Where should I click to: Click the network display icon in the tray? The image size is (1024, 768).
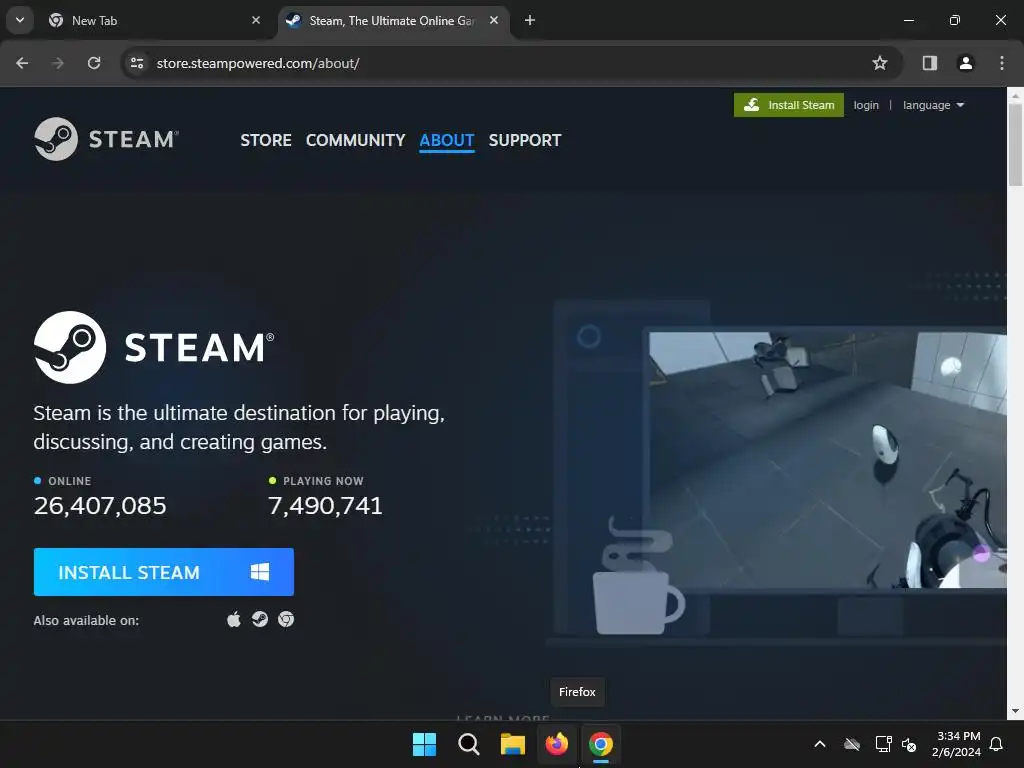click(x=883, y=744)
